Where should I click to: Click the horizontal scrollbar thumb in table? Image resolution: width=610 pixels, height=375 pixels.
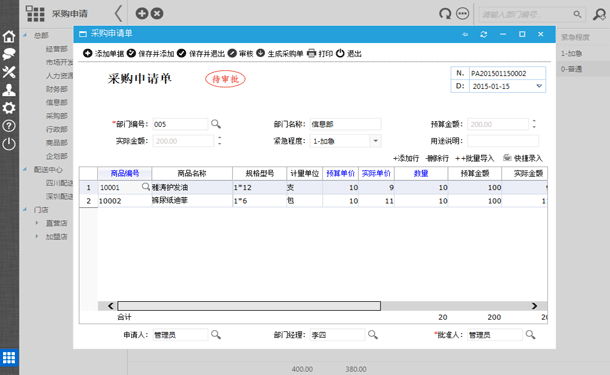point(249,306)
